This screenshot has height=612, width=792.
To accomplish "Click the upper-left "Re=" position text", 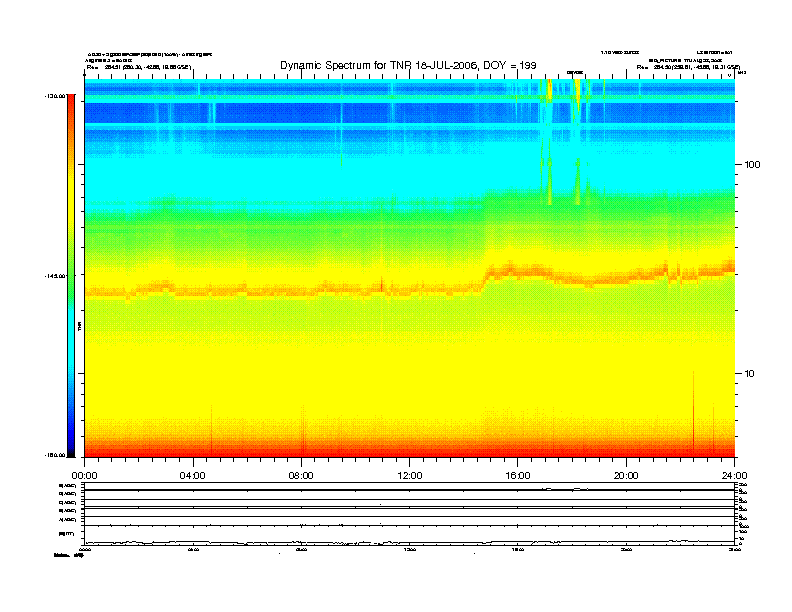I will click(138, 67).
